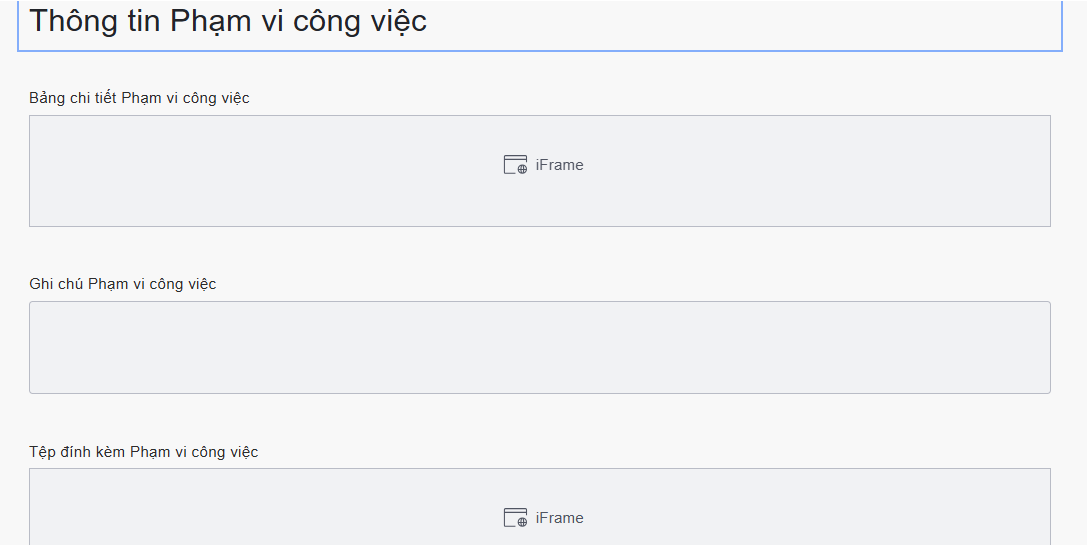The height and width of the screenshot is (545, 1087).
Task: Click the word 'Thông' in the section heading
Action: tap(74, 21)
